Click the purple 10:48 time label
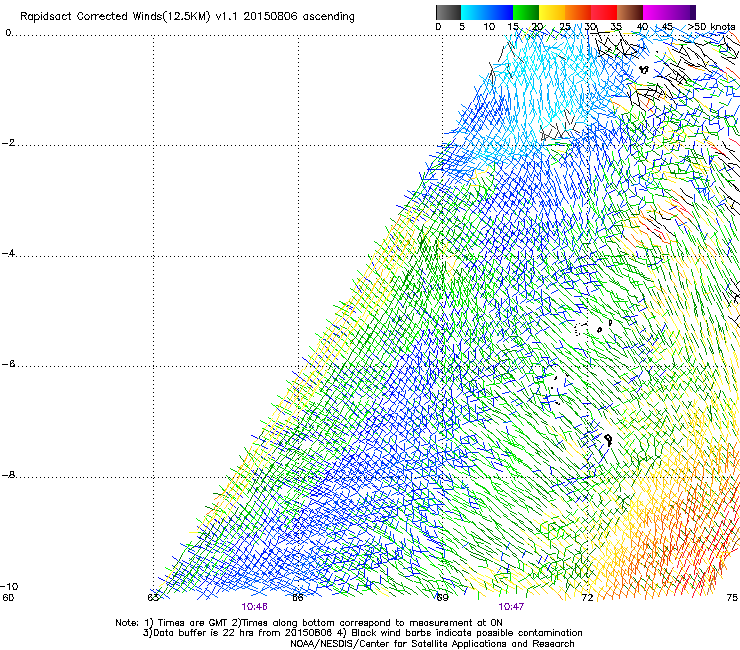The width and height of the screenshot is (740, 650). [254, 607]
